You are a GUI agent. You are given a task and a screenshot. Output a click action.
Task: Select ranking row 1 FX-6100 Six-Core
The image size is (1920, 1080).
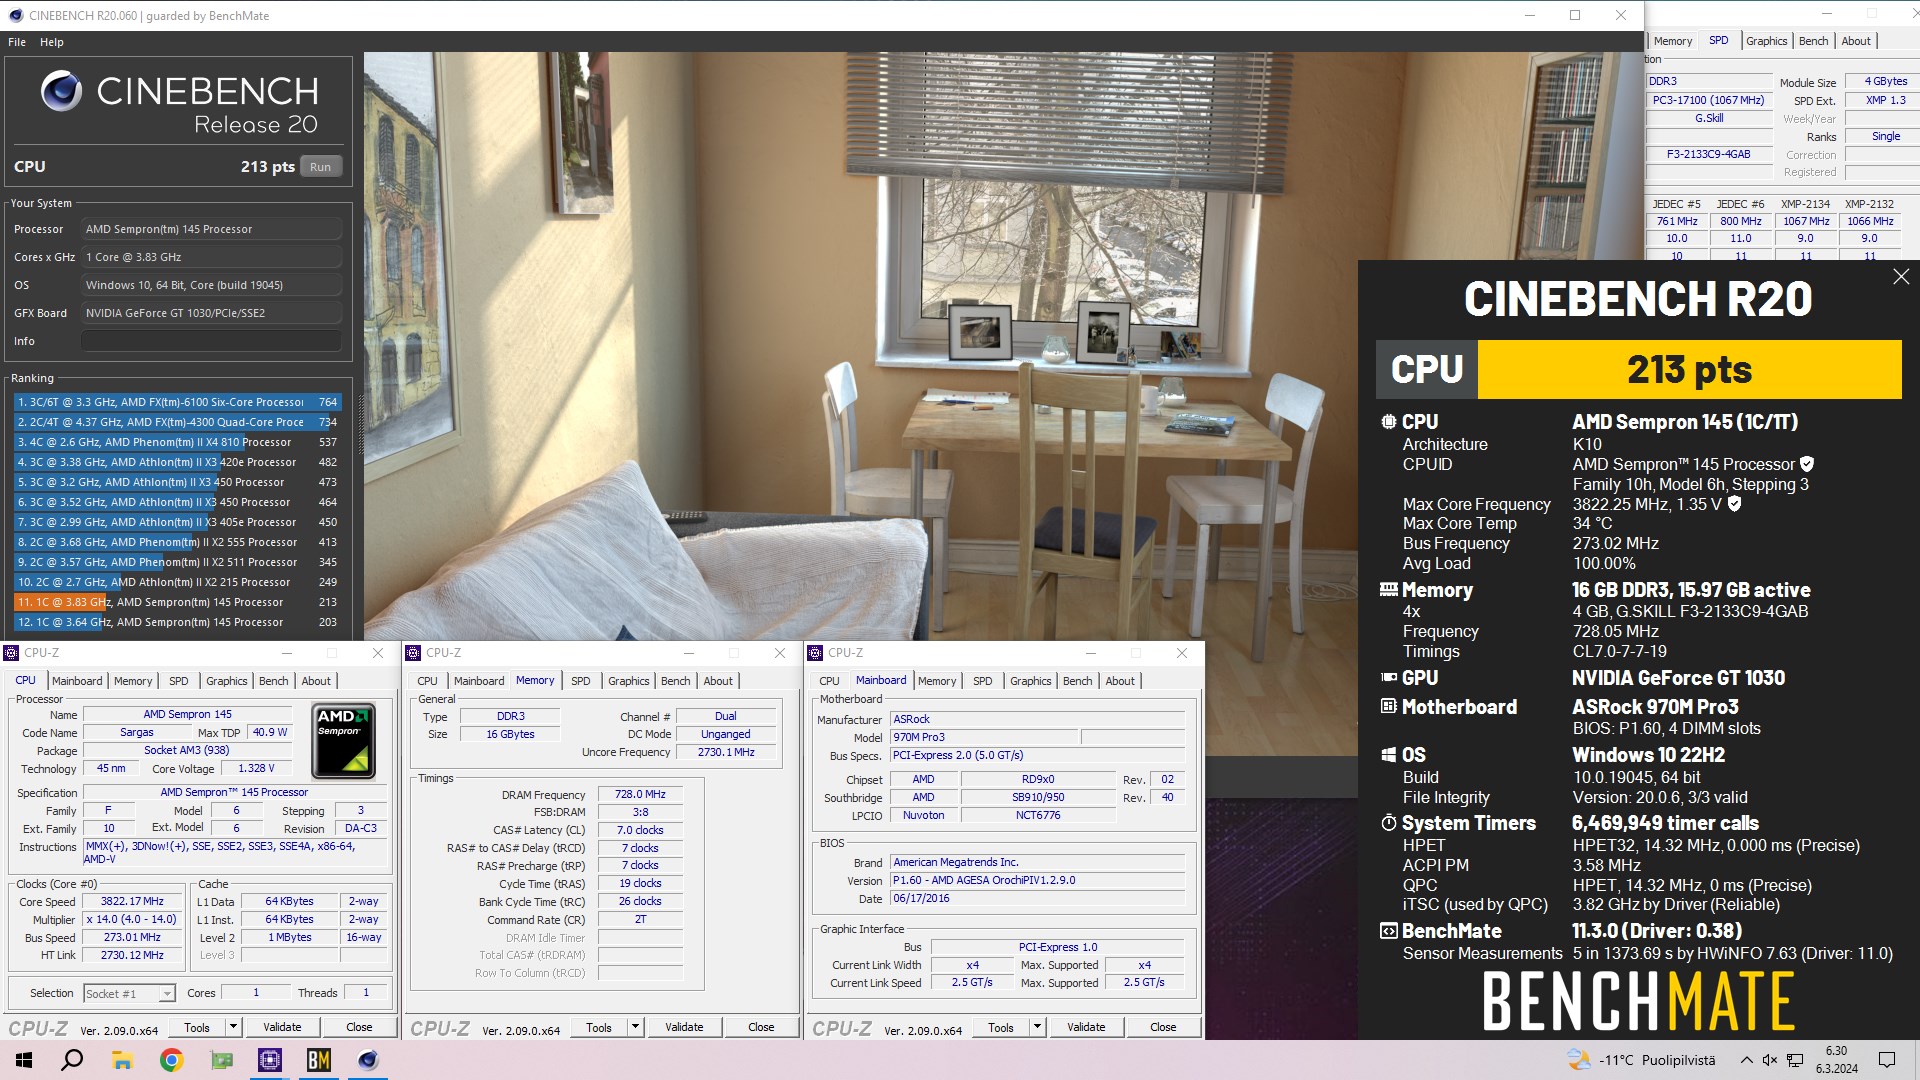(177, 402)
